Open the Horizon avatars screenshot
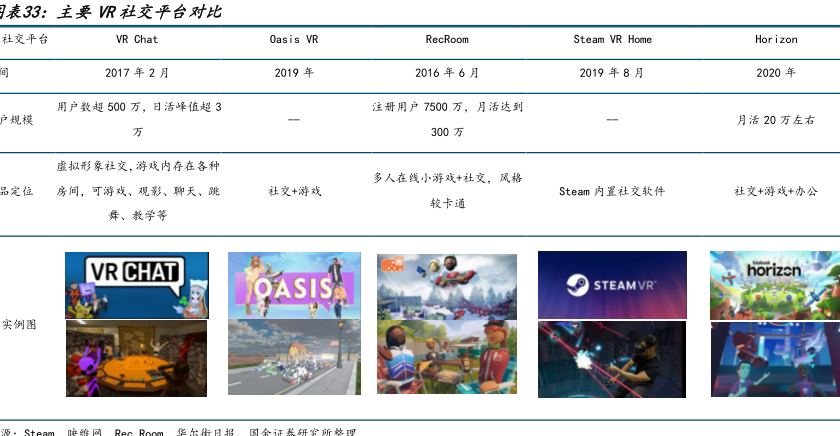The height and width of the screenshot is (436, 840). pyautogui.click(x=776, y=359)
